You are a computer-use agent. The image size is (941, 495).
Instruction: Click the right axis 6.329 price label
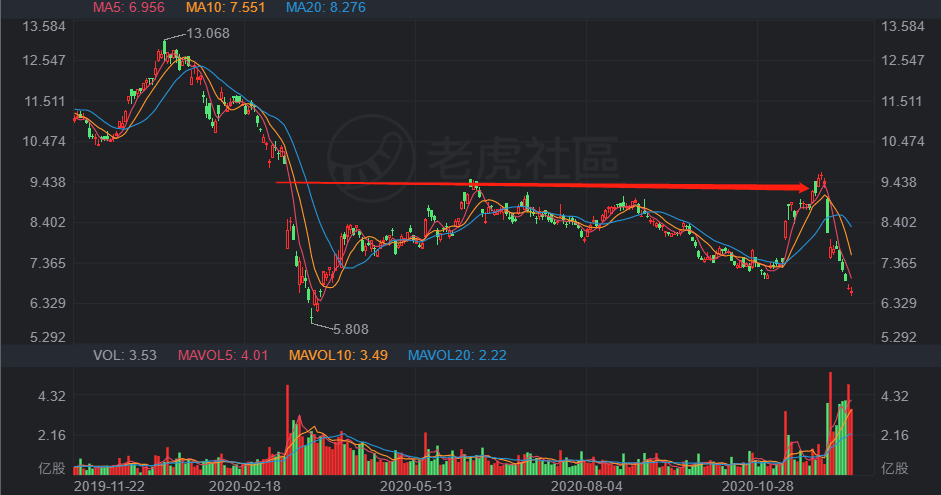898,303
